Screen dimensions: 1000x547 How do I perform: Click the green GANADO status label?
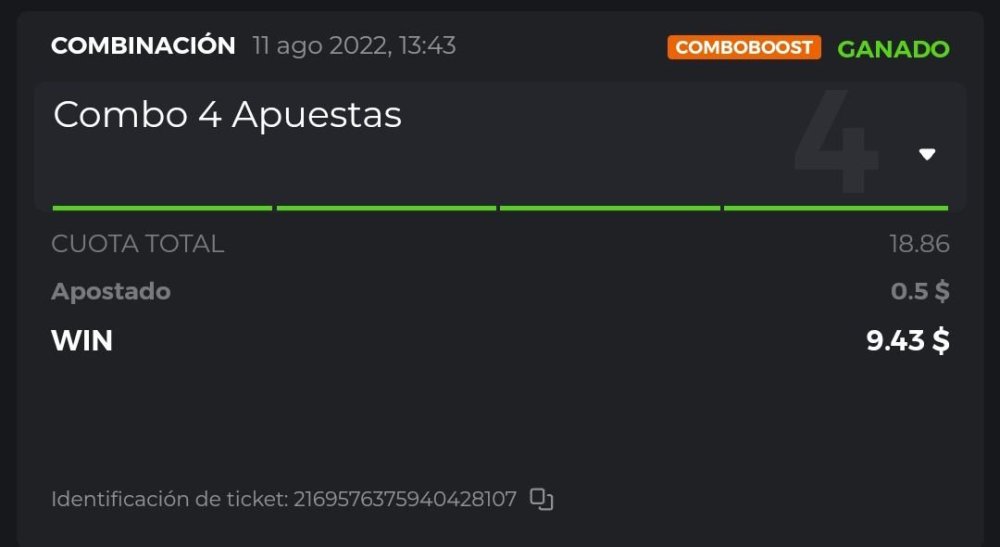pos(893,49)
